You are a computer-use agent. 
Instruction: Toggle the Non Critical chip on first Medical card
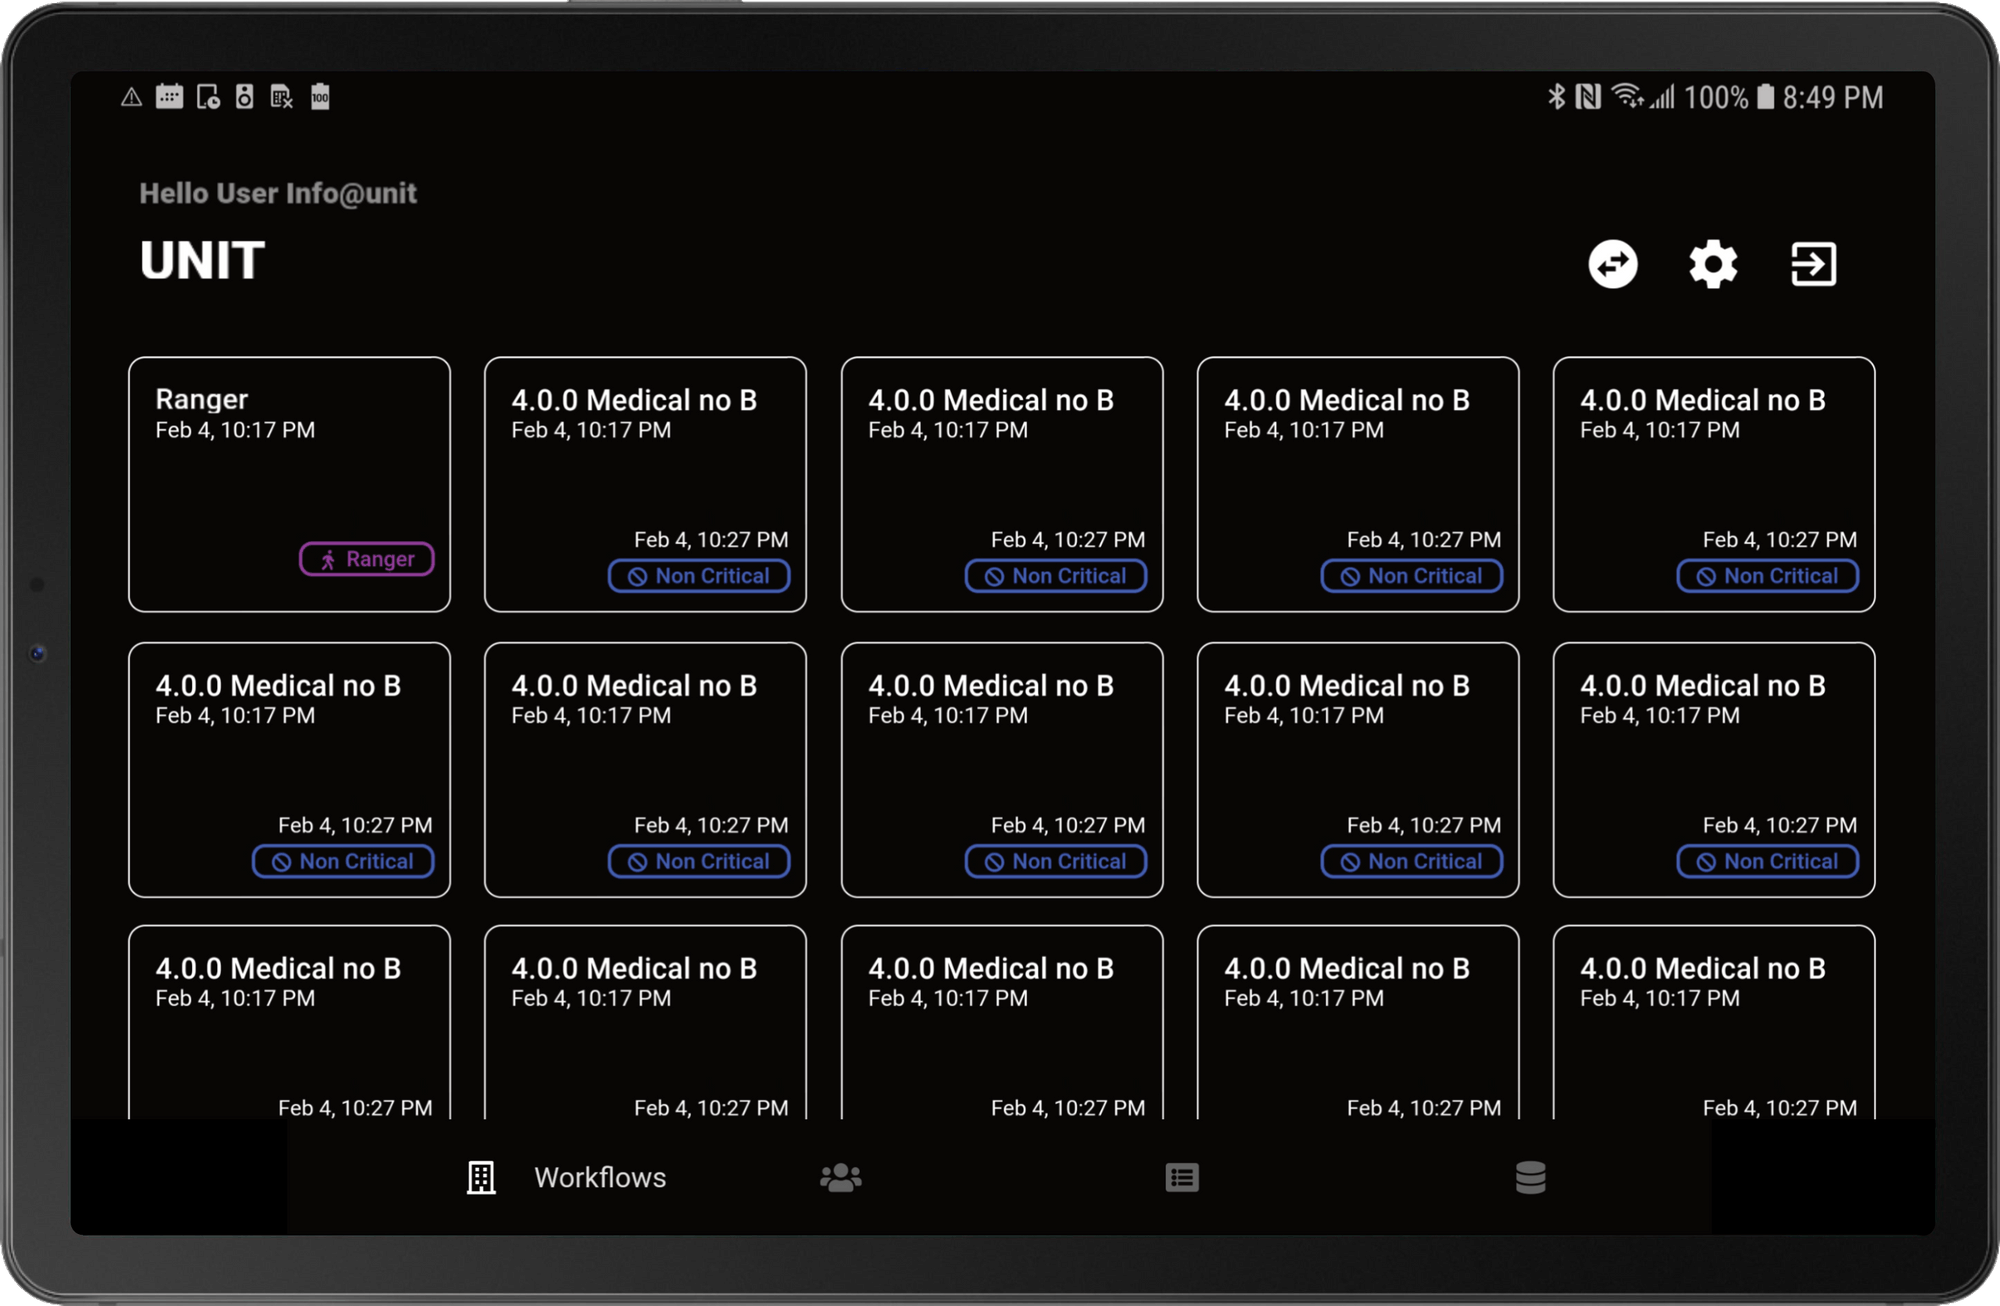(699, 576)
